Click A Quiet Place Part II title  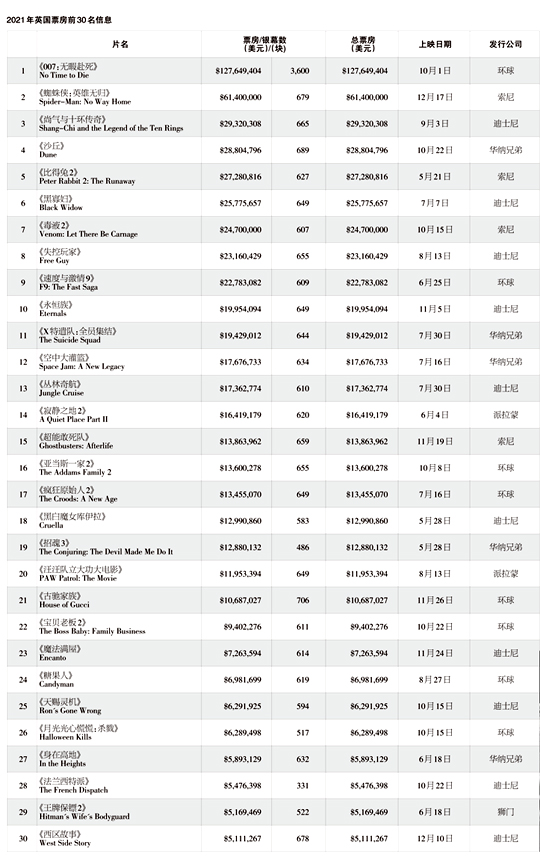(73, 419)
